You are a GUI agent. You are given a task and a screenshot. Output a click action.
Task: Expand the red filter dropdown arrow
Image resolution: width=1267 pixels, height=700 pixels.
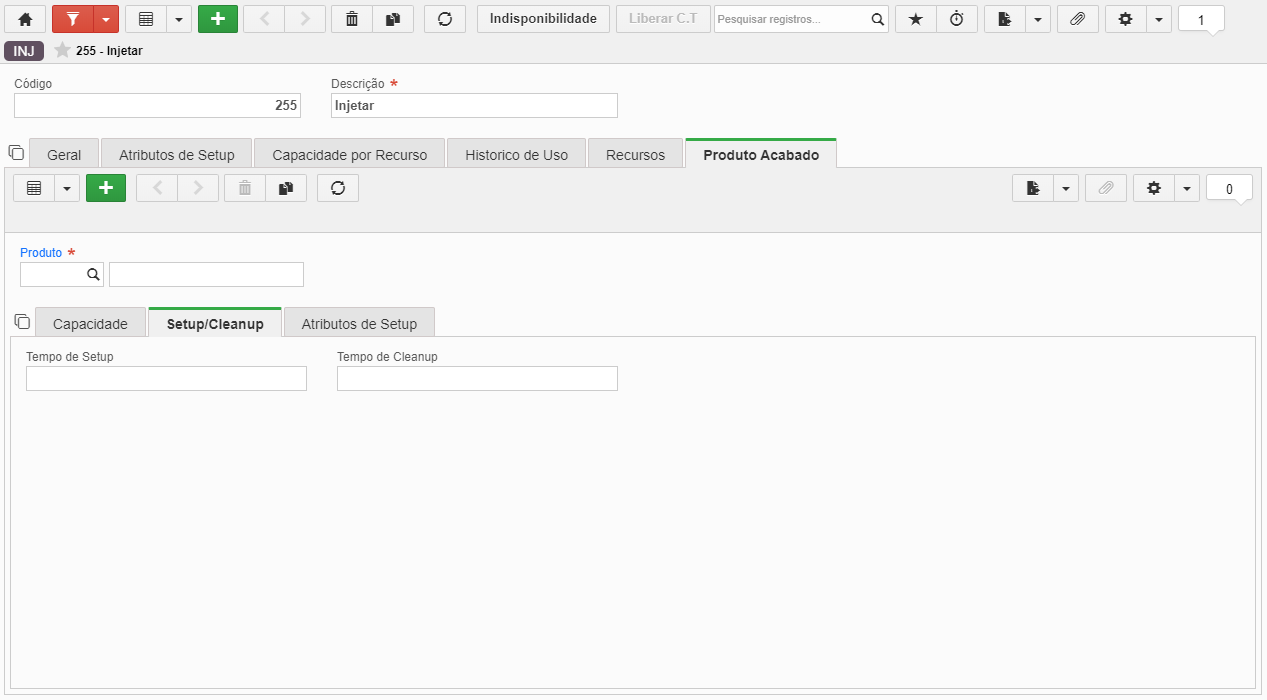[x=106, y=19]
